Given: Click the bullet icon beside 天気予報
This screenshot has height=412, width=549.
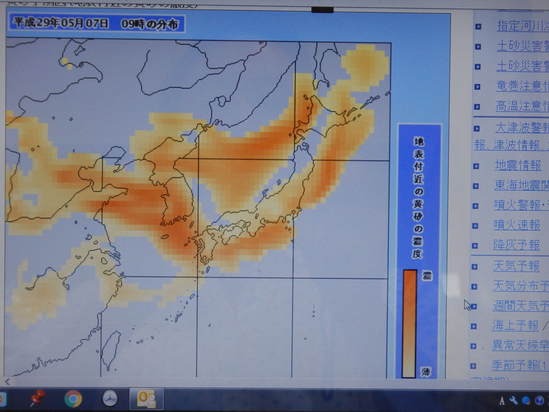Looking at the screenshot, I should click(475, 267).
